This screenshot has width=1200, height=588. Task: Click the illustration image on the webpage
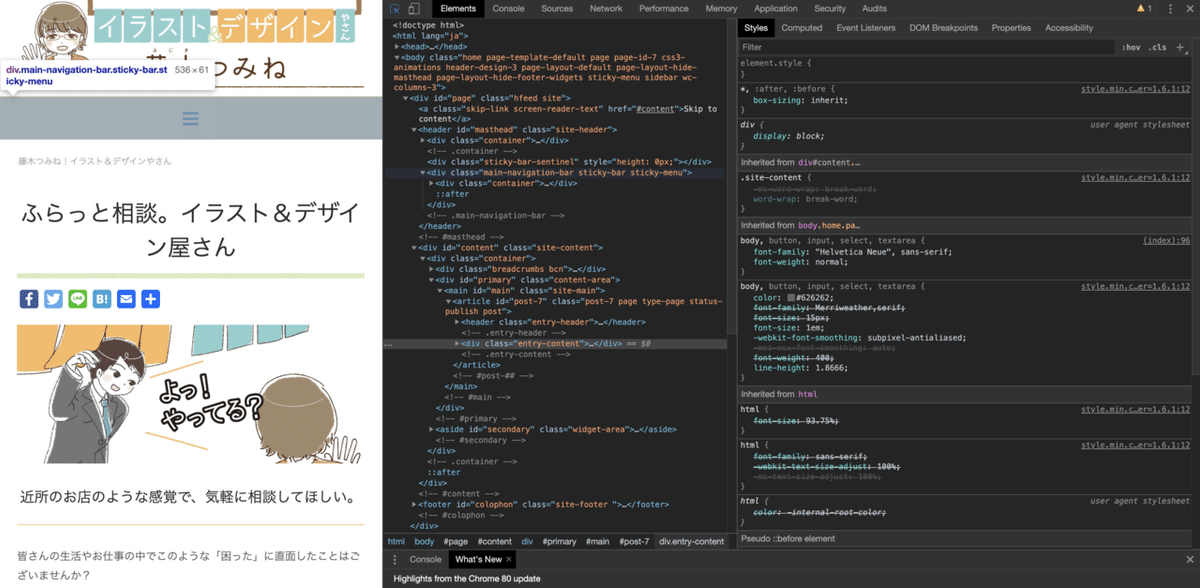pos(191,393)
